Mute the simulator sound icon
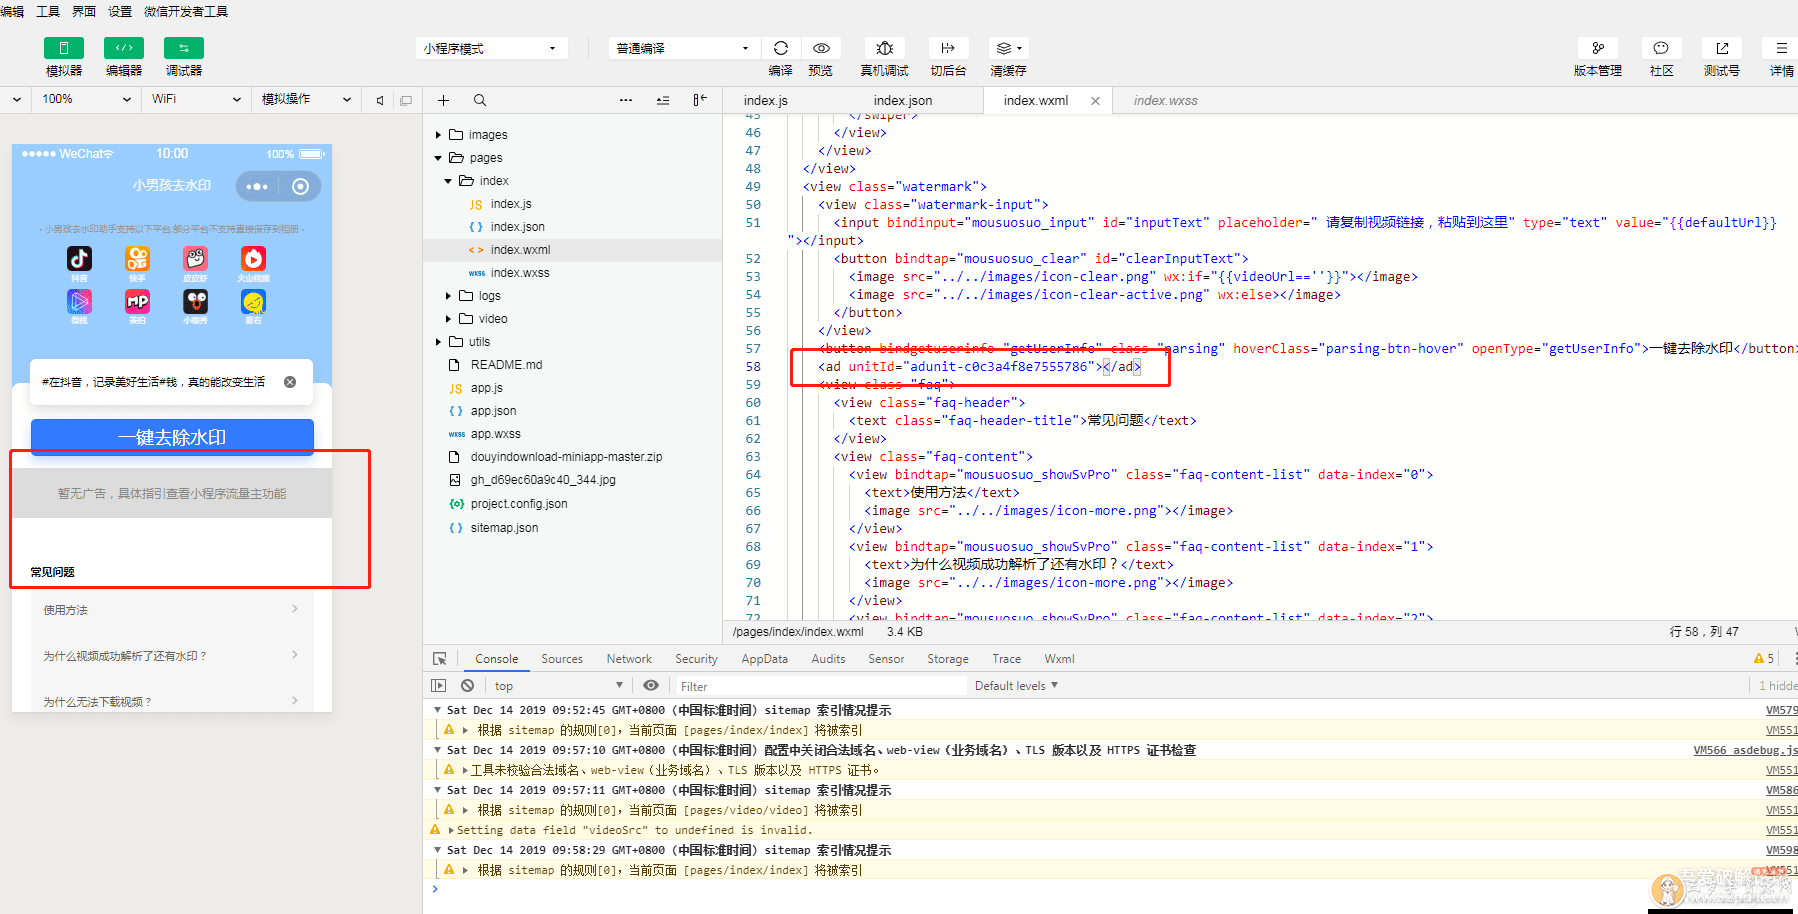 [380, 100]
